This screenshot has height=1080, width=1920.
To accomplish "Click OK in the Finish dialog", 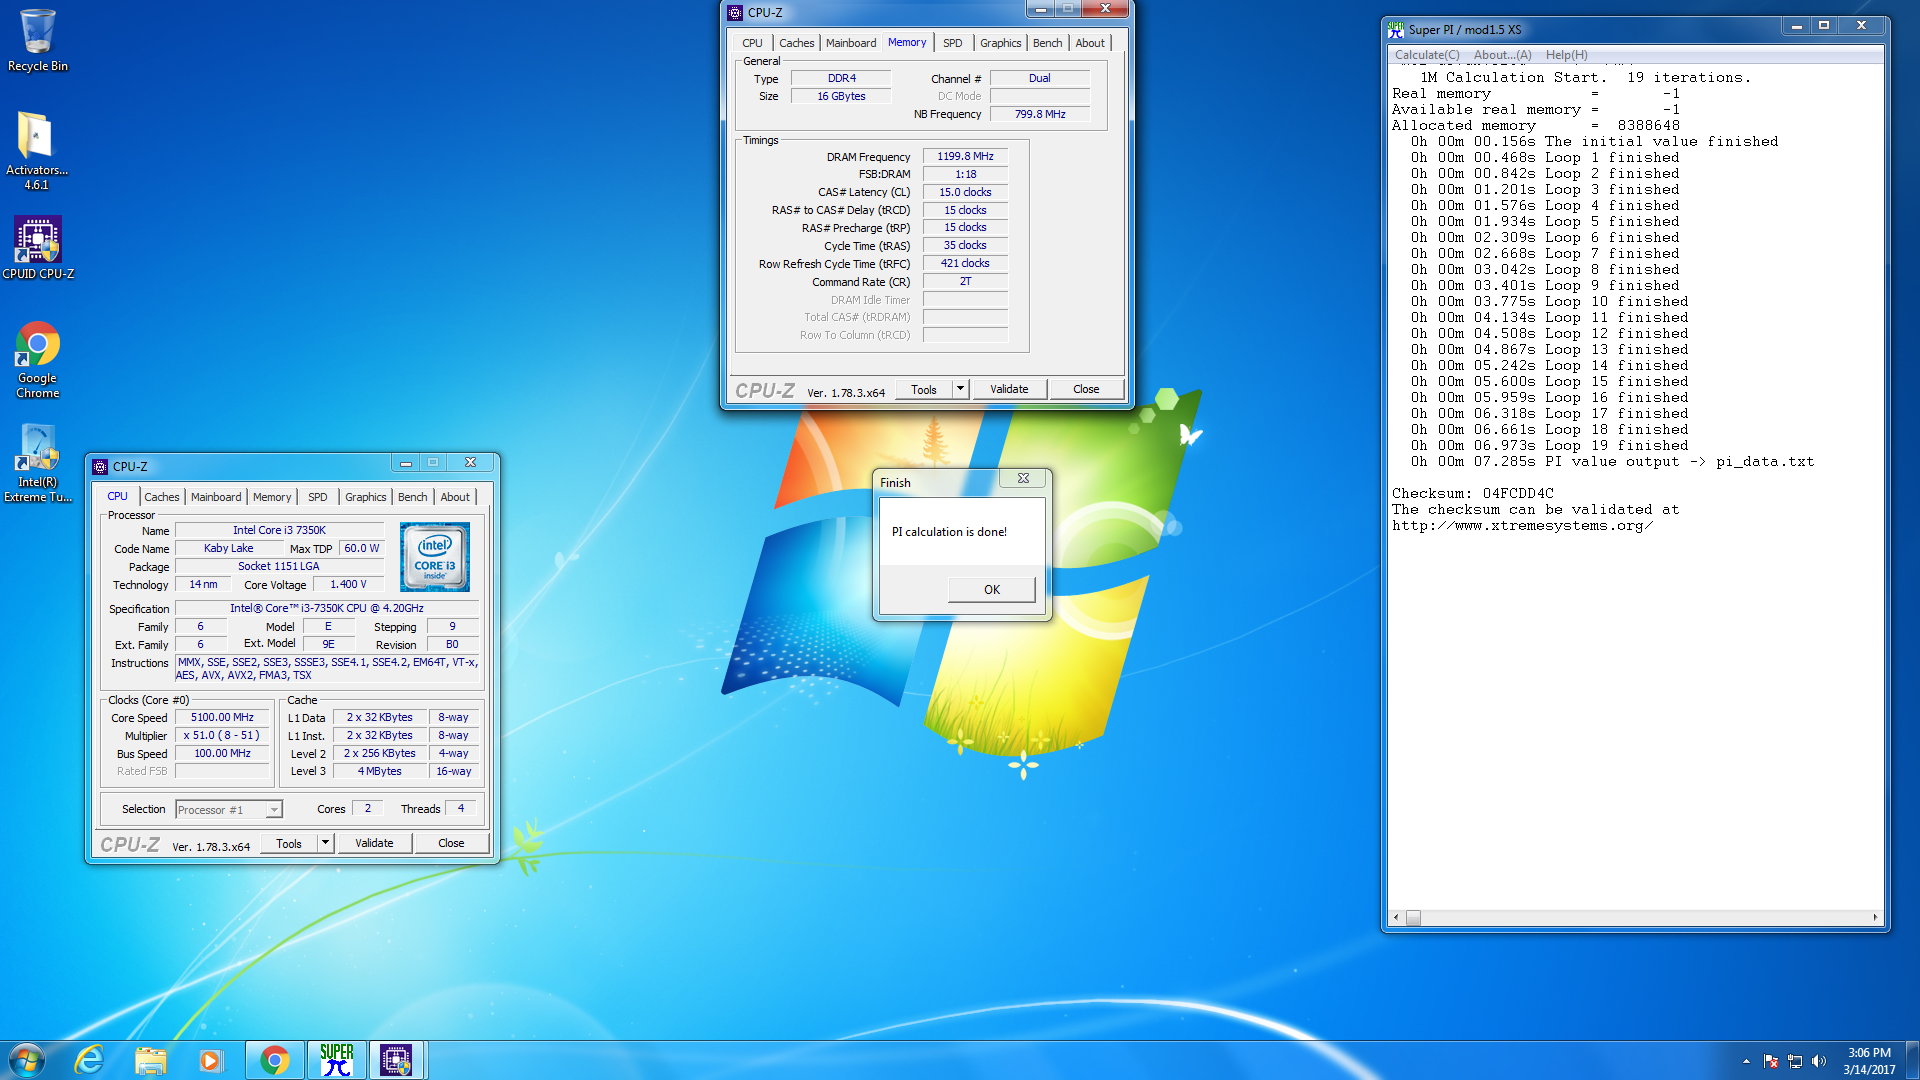I will [x=991, y=589].
